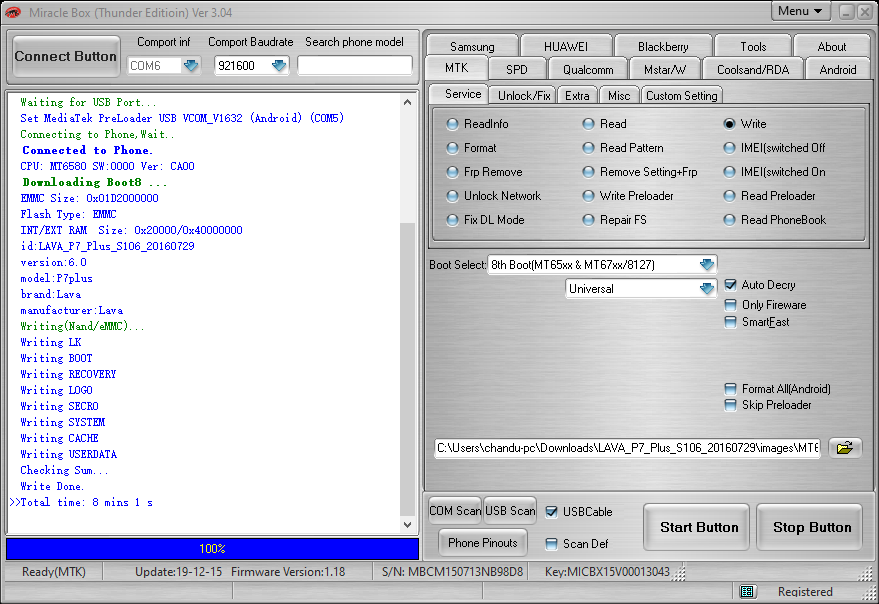Switch to the Samsung tab
Viewport: 879px width, 604px height.
pyautogui.click(x=472, y=47)
